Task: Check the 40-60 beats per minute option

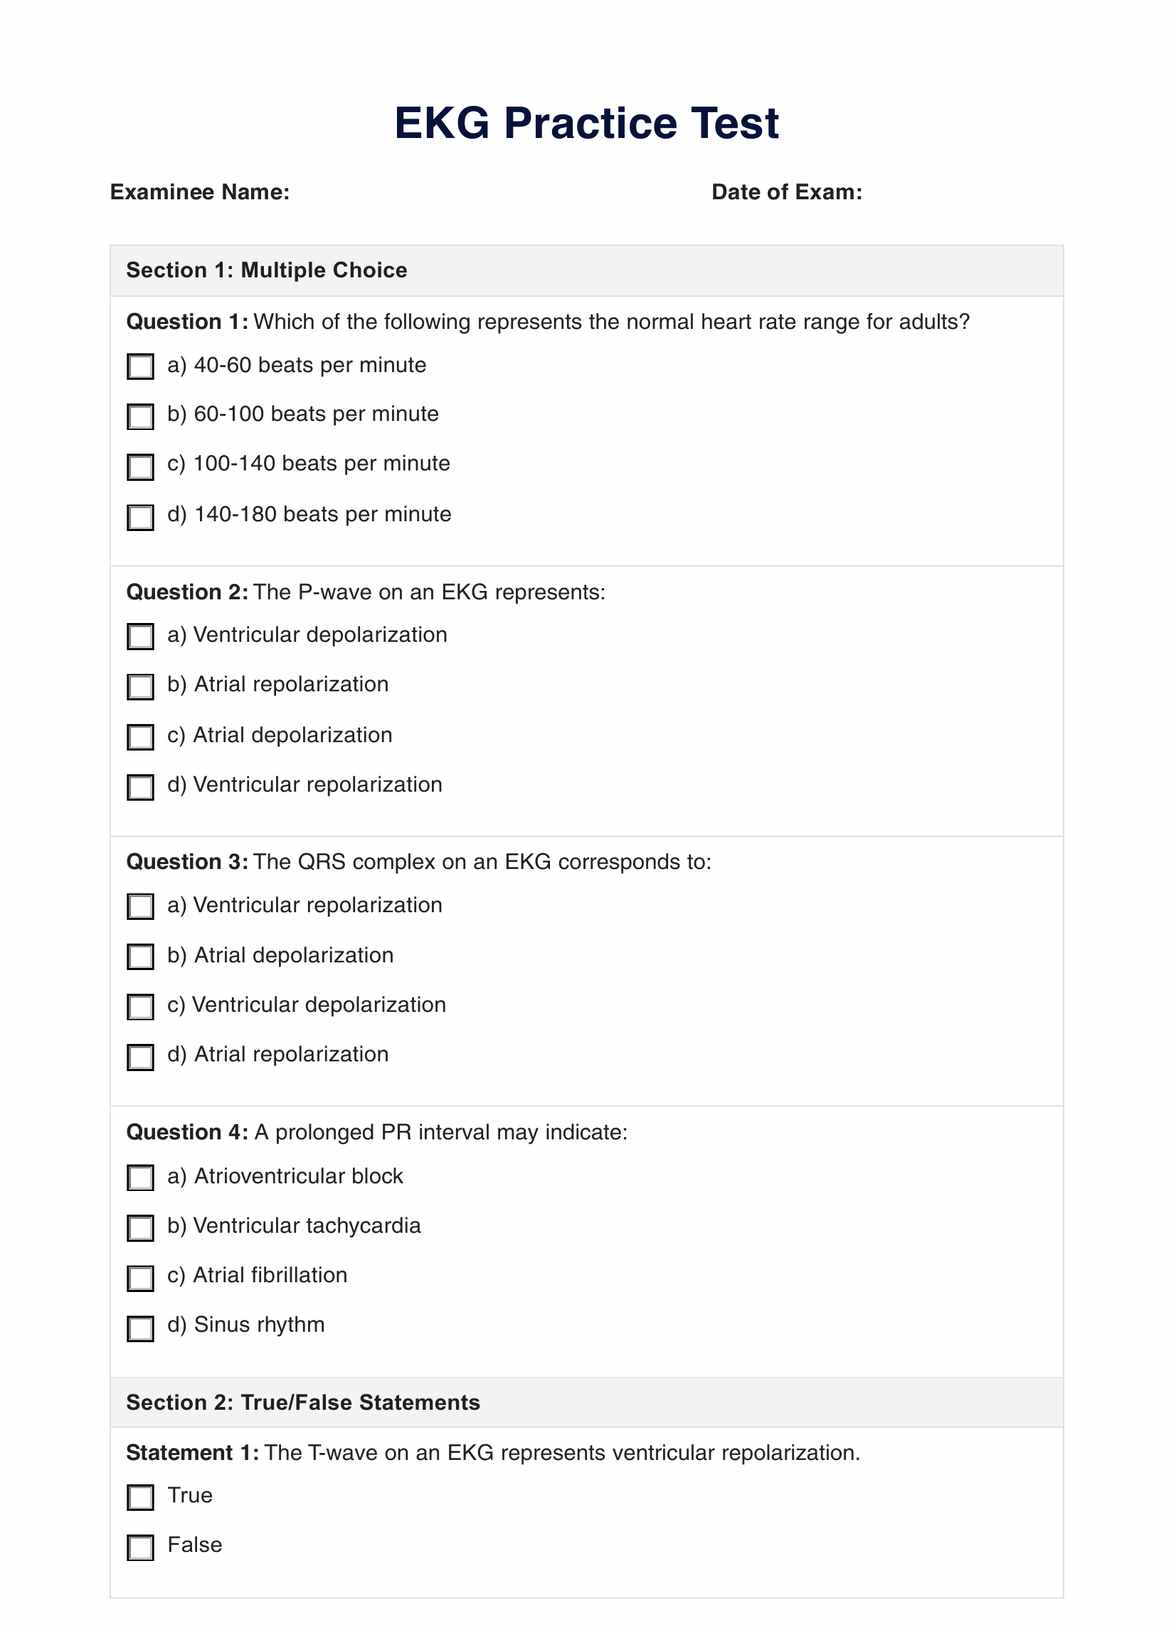Action: (141, 367)
